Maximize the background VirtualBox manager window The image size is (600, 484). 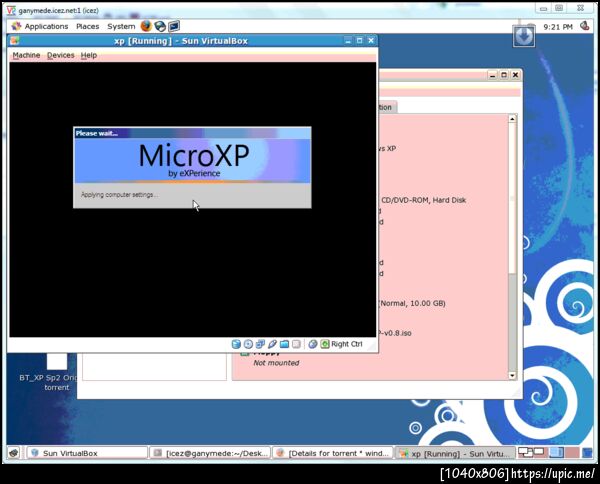504,75
